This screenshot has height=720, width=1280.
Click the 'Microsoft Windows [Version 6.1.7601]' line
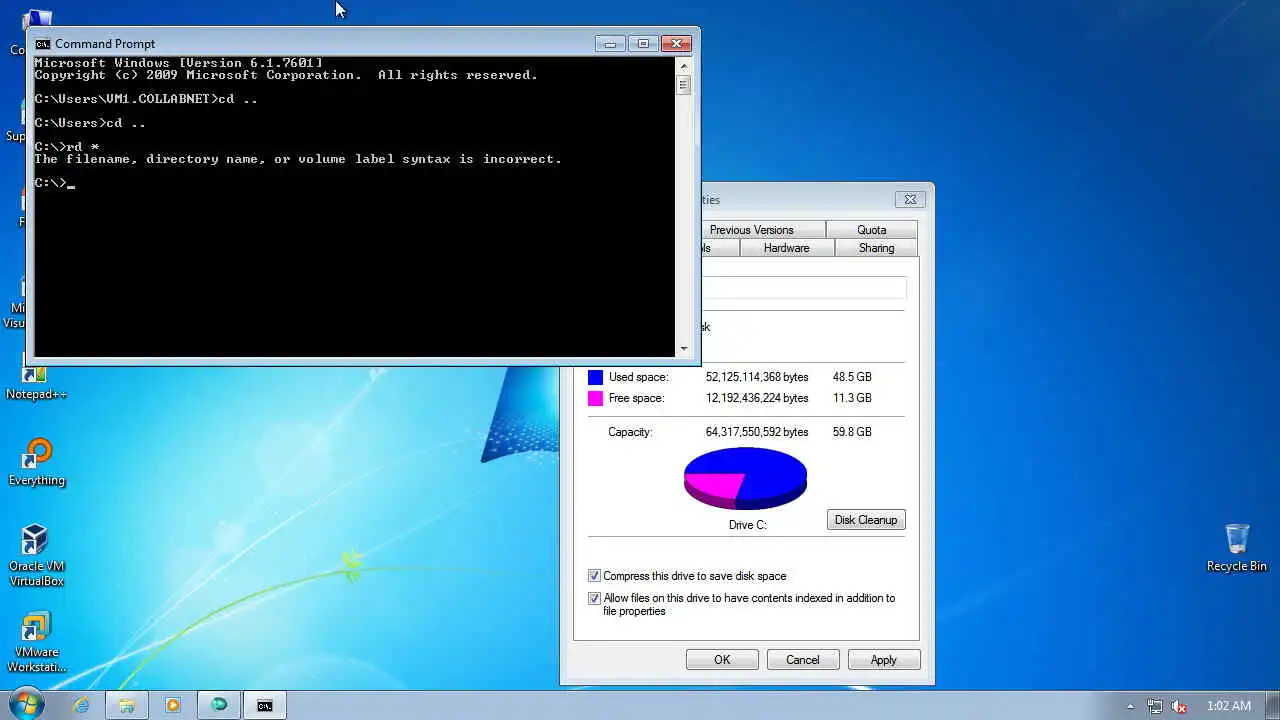click(178, 63)
